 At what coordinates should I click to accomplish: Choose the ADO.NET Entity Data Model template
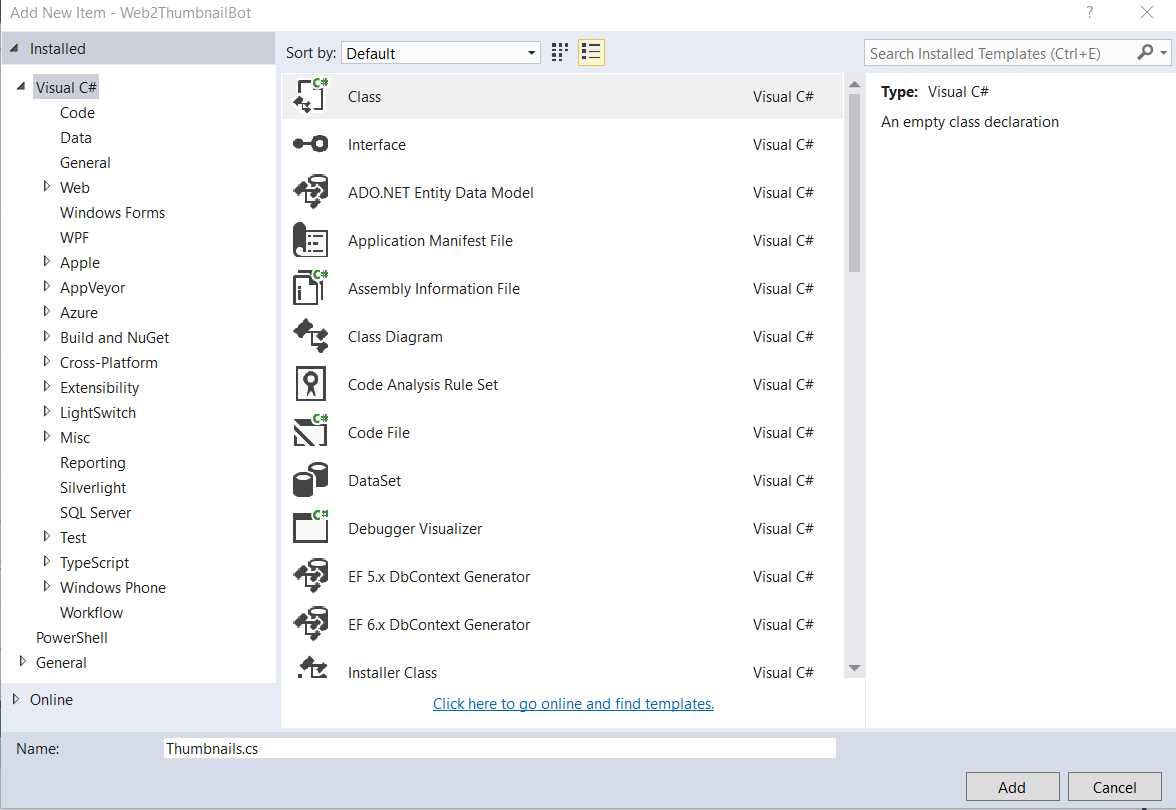click(310, 192)
